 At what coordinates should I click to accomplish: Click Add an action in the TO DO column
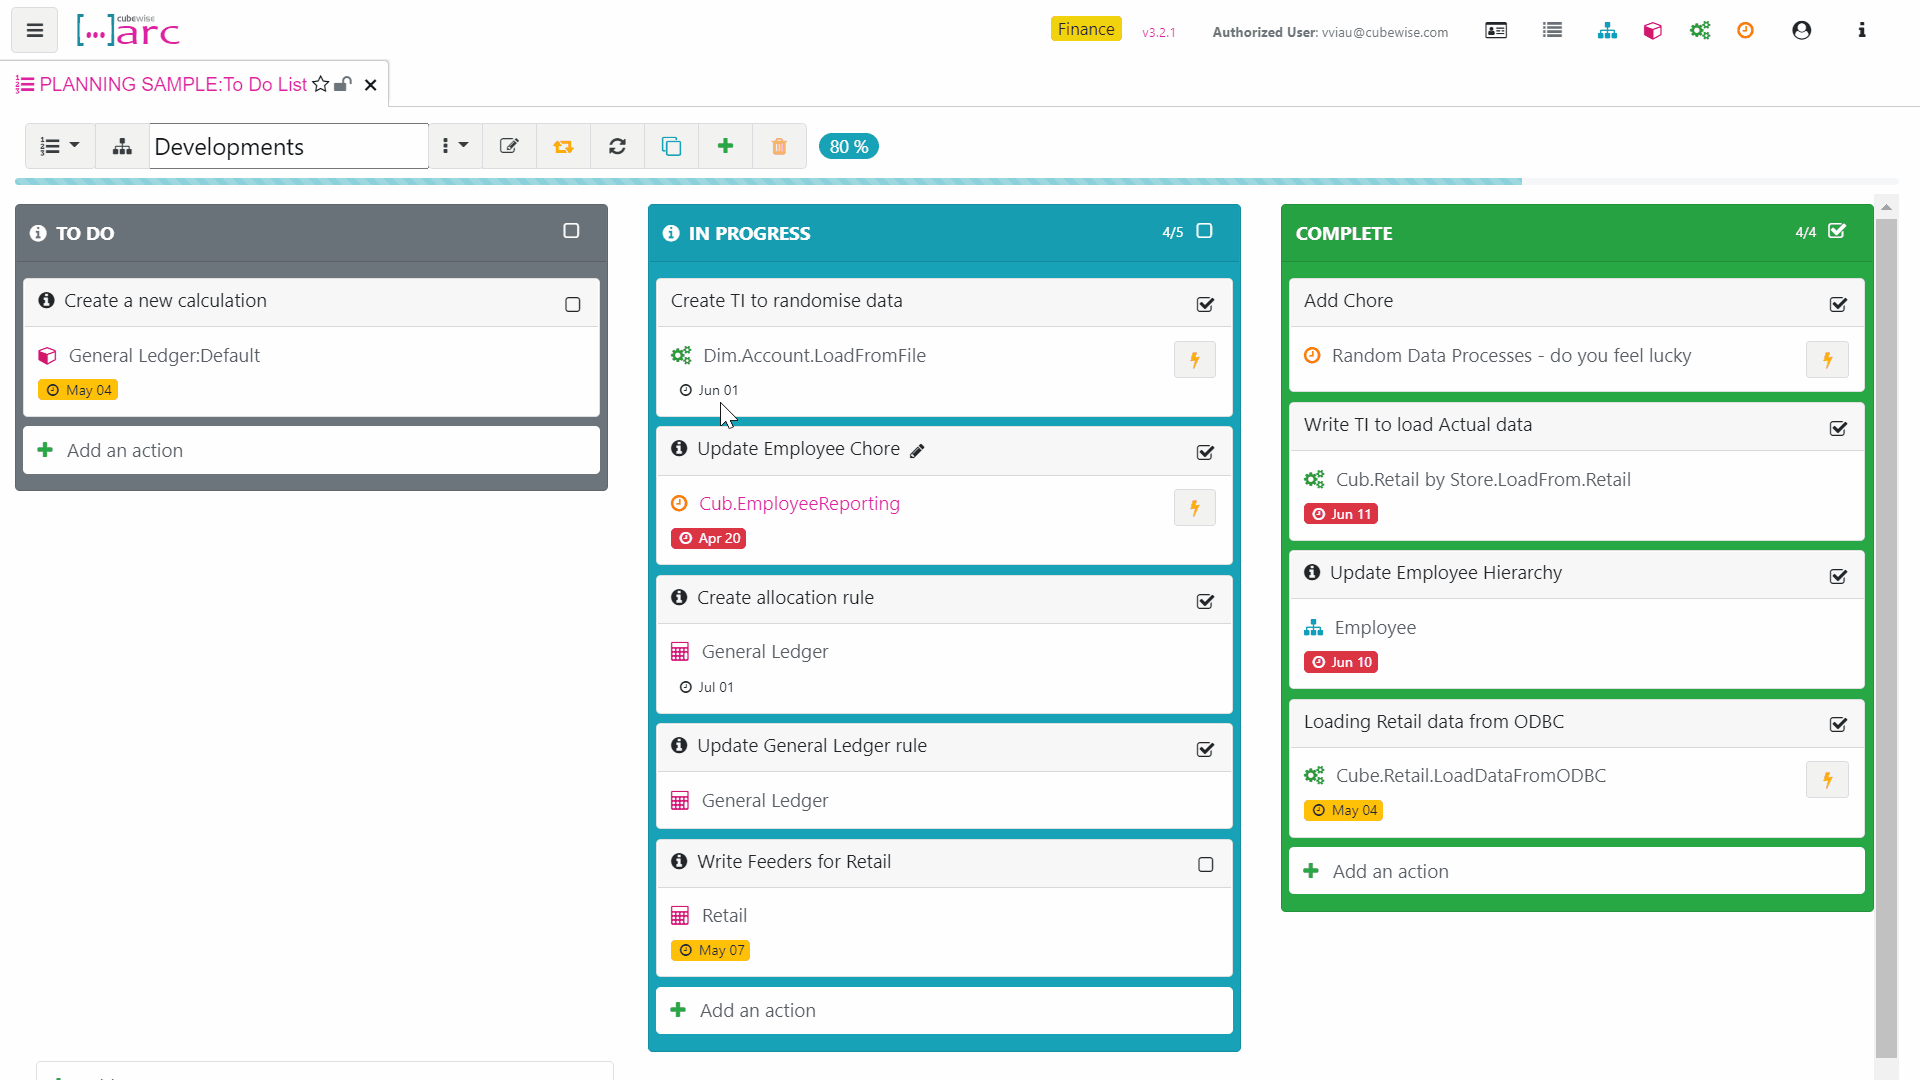pos(124,450)
